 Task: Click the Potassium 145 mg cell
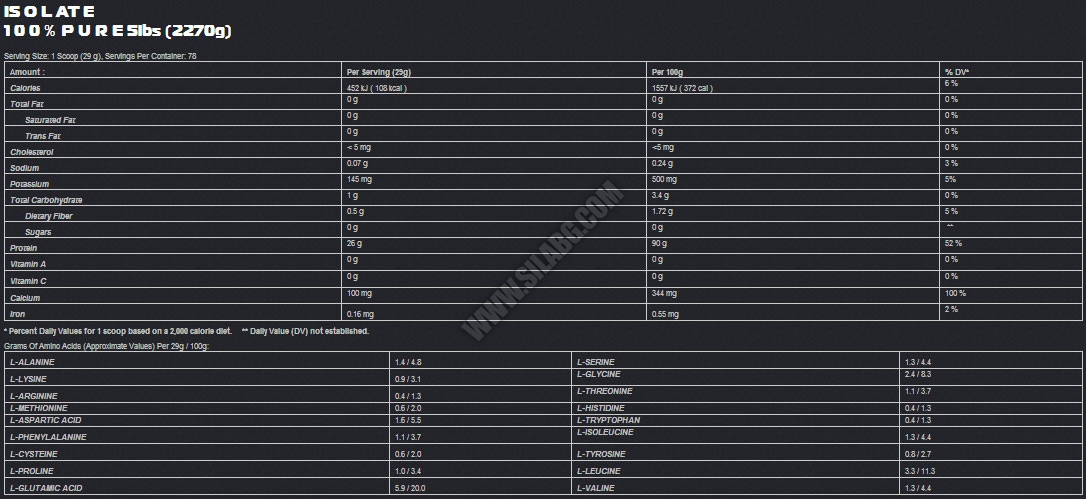pos(358,179)
